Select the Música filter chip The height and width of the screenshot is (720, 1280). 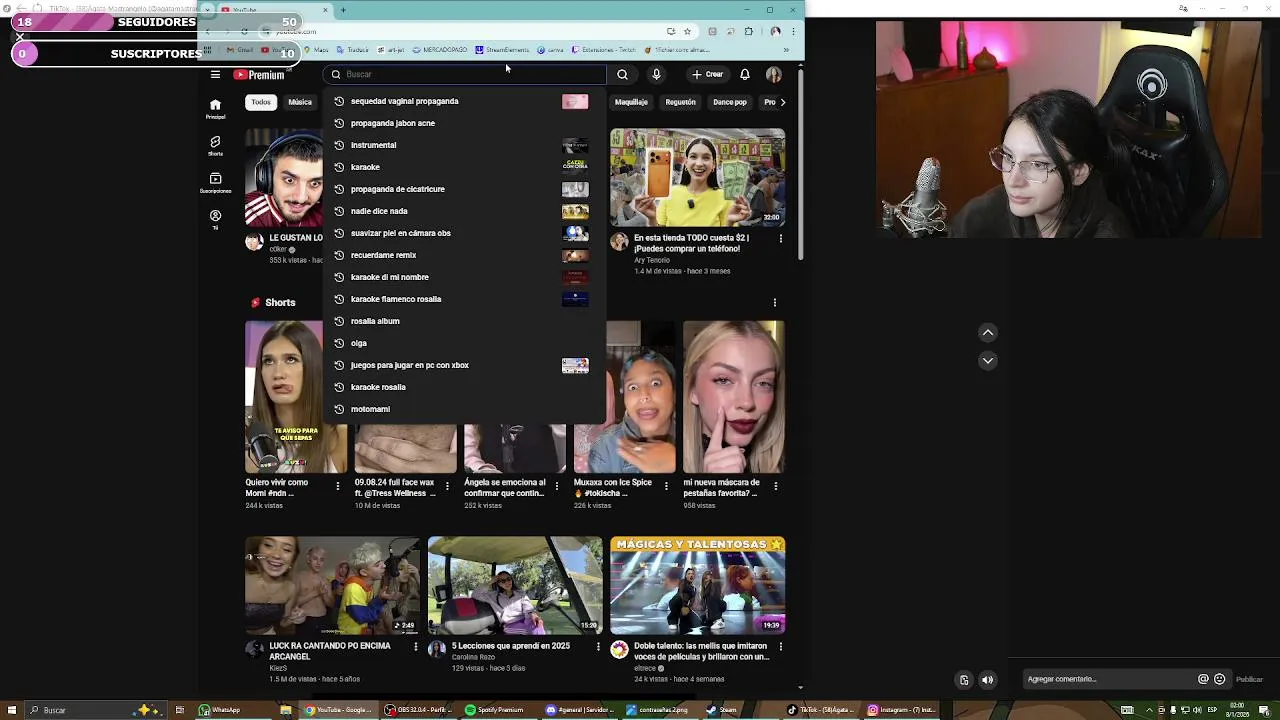tap(300, 102)
